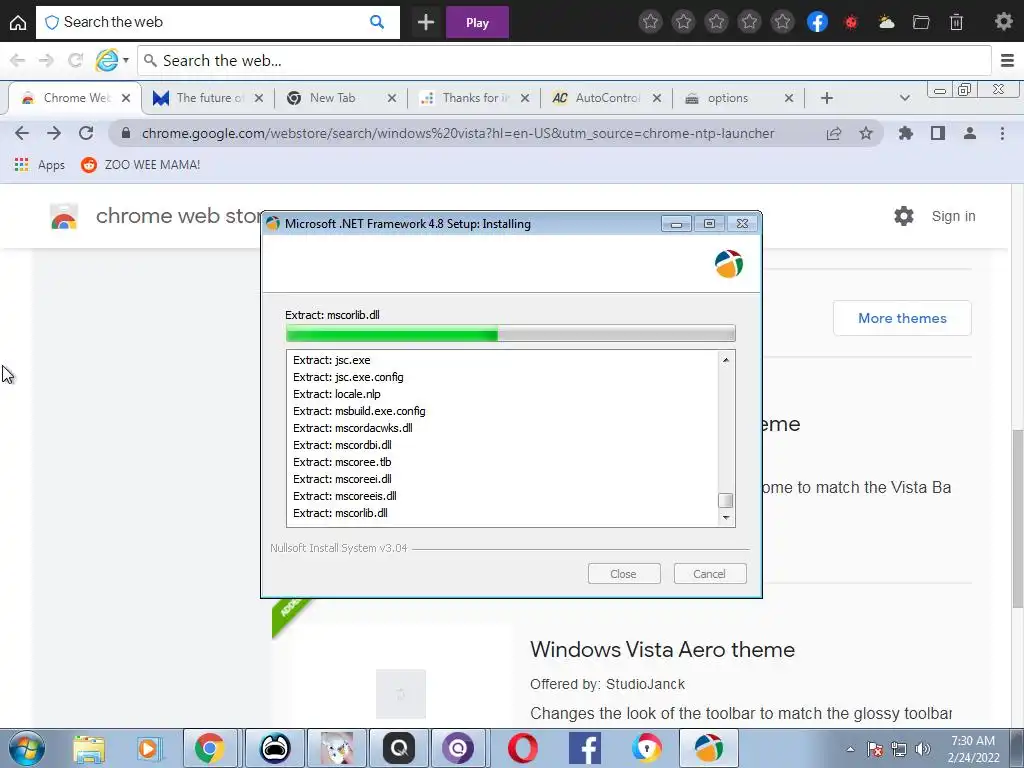Open new Chrome tab with plus button
The height and width of the screenshot is (768, 1024).
pyautogui.click(x=827, y=98)
